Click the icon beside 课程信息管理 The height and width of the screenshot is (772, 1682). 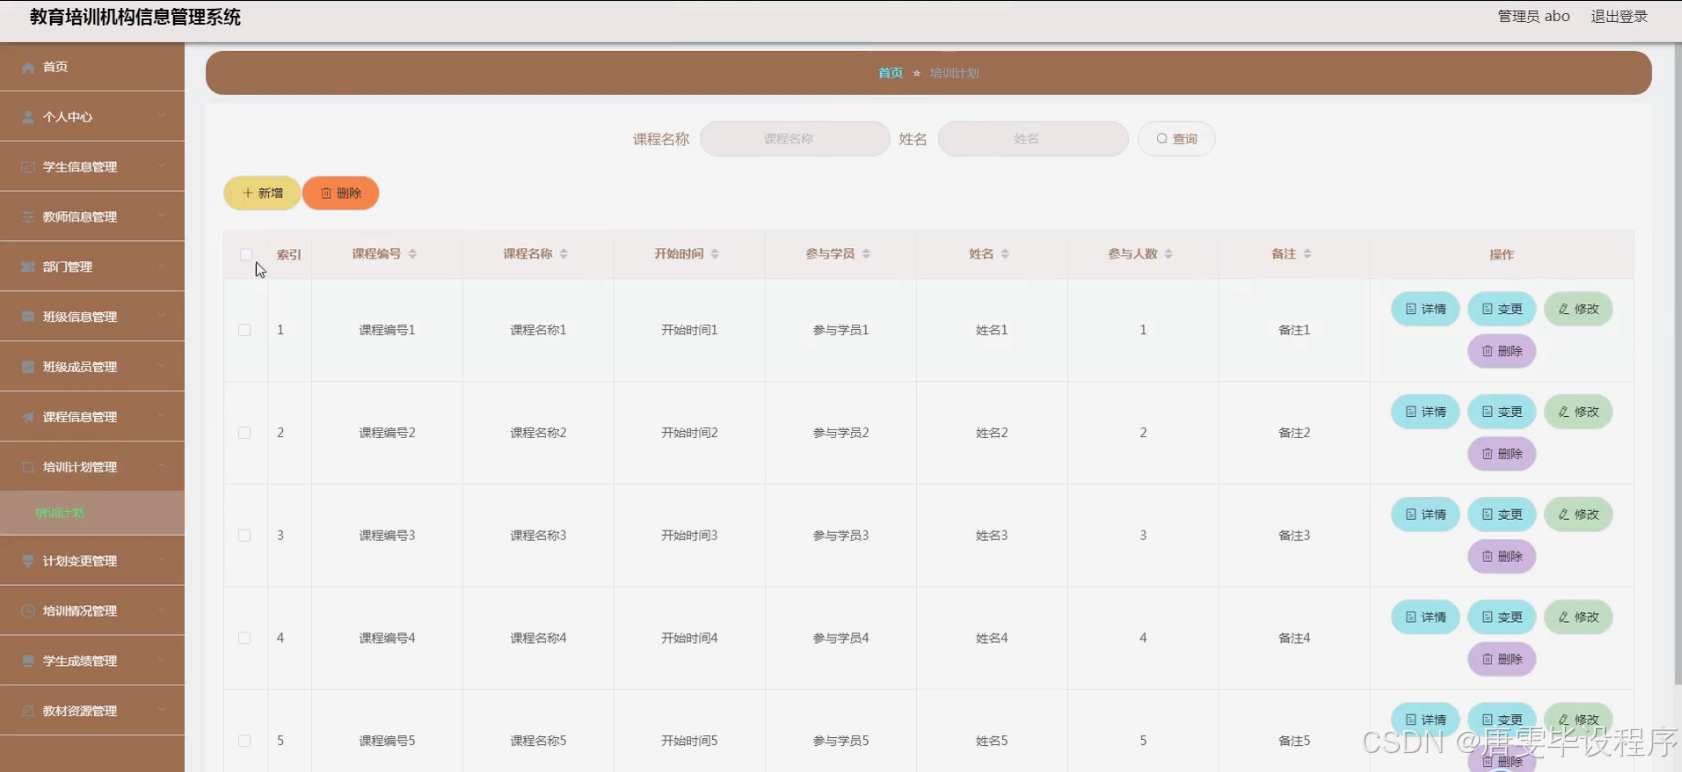click(28, 417)
